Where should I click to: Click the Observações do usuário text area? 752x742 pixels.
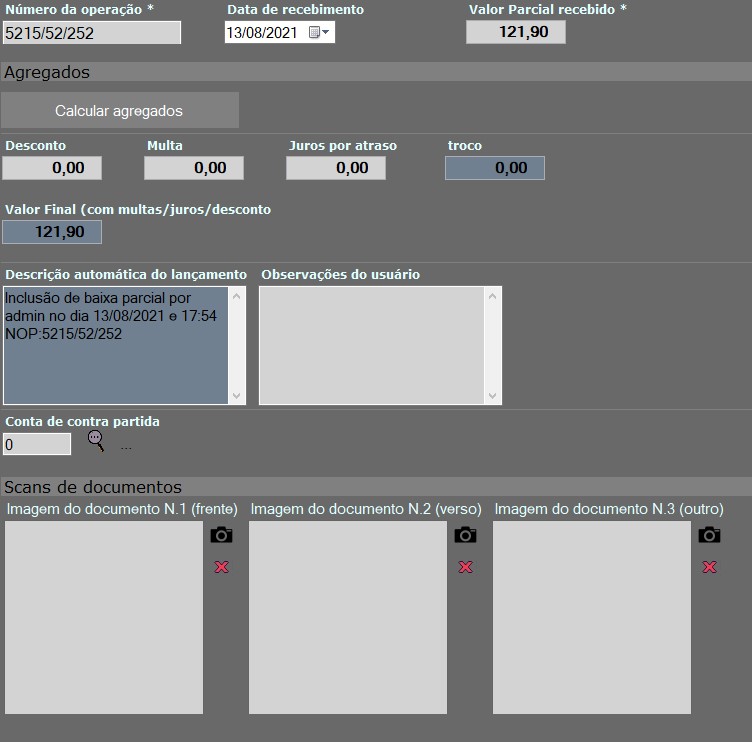point(371,345)
